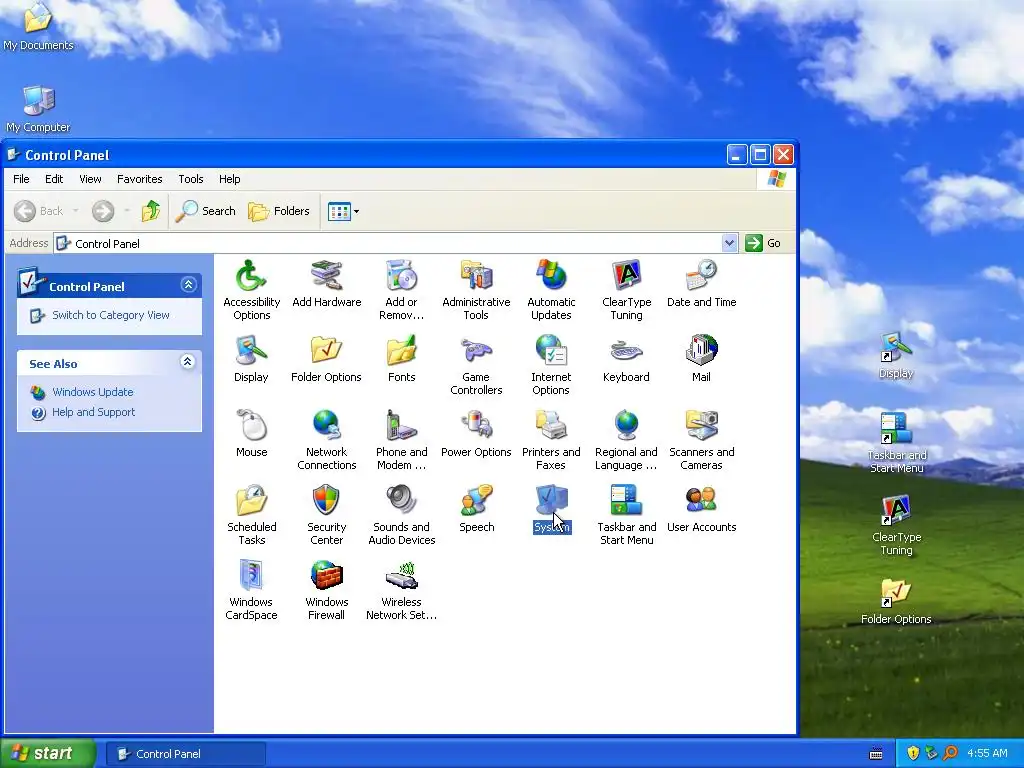
Task: Select the Control Panel taskbar button
Action: (185, 754)
